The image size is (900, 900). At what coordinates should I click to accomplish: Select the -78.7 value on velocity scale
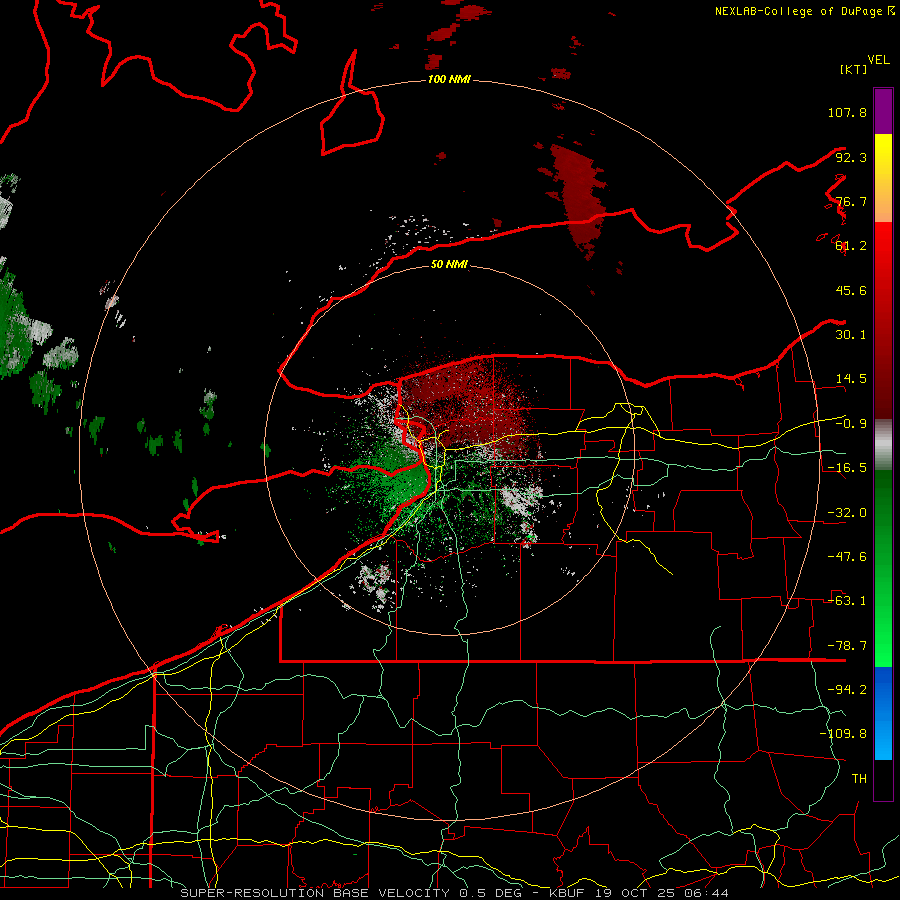pos(847,646)
